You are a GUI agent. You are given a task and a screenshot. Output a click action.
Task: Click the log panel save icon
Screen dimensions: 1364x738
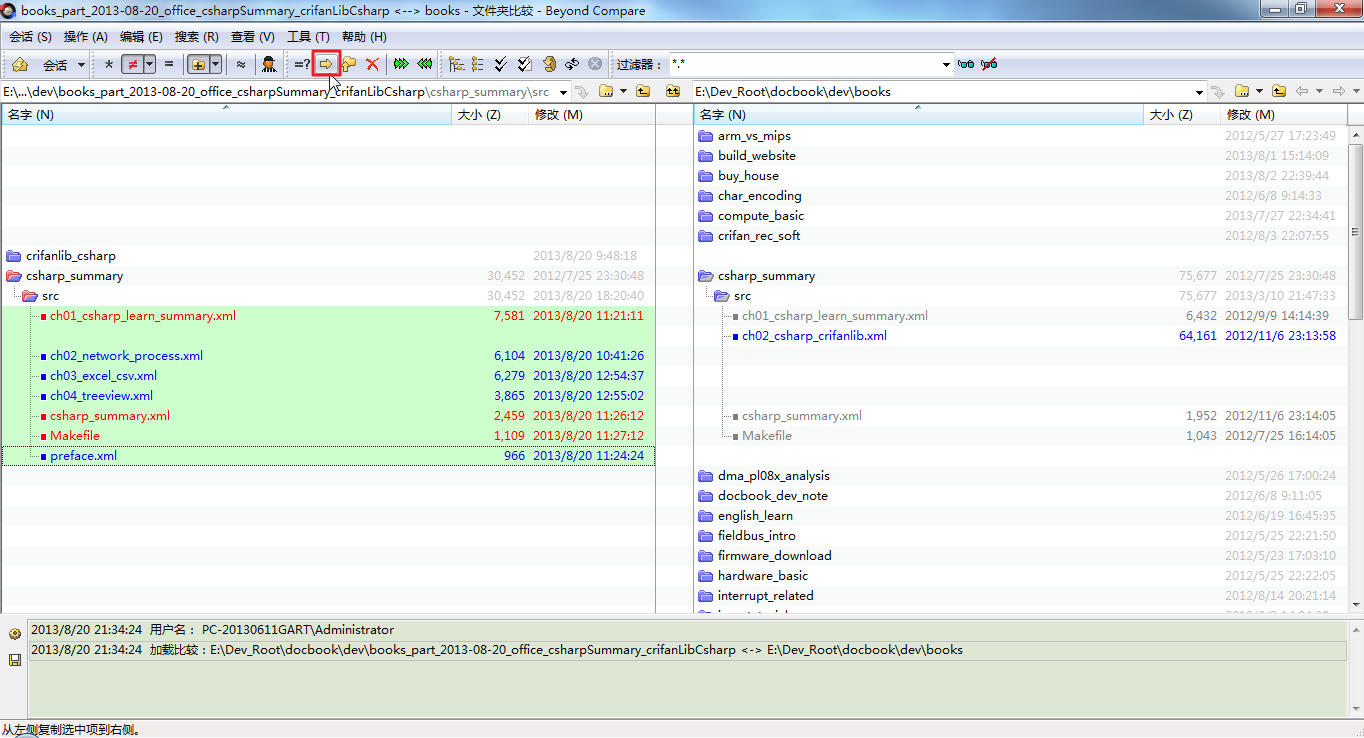pyautogui.click(x=15, y=660)
